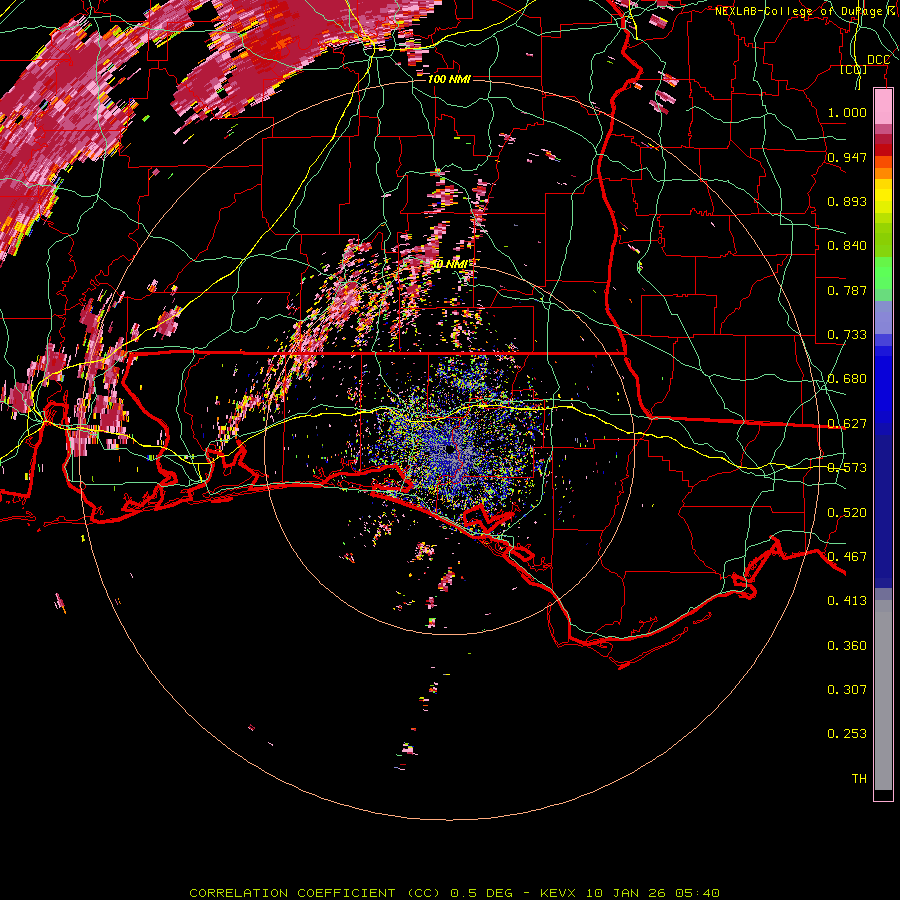Screen dimensions: 900x900
Task: Click the 0.307 legend value
Action: tap(847, 690)
